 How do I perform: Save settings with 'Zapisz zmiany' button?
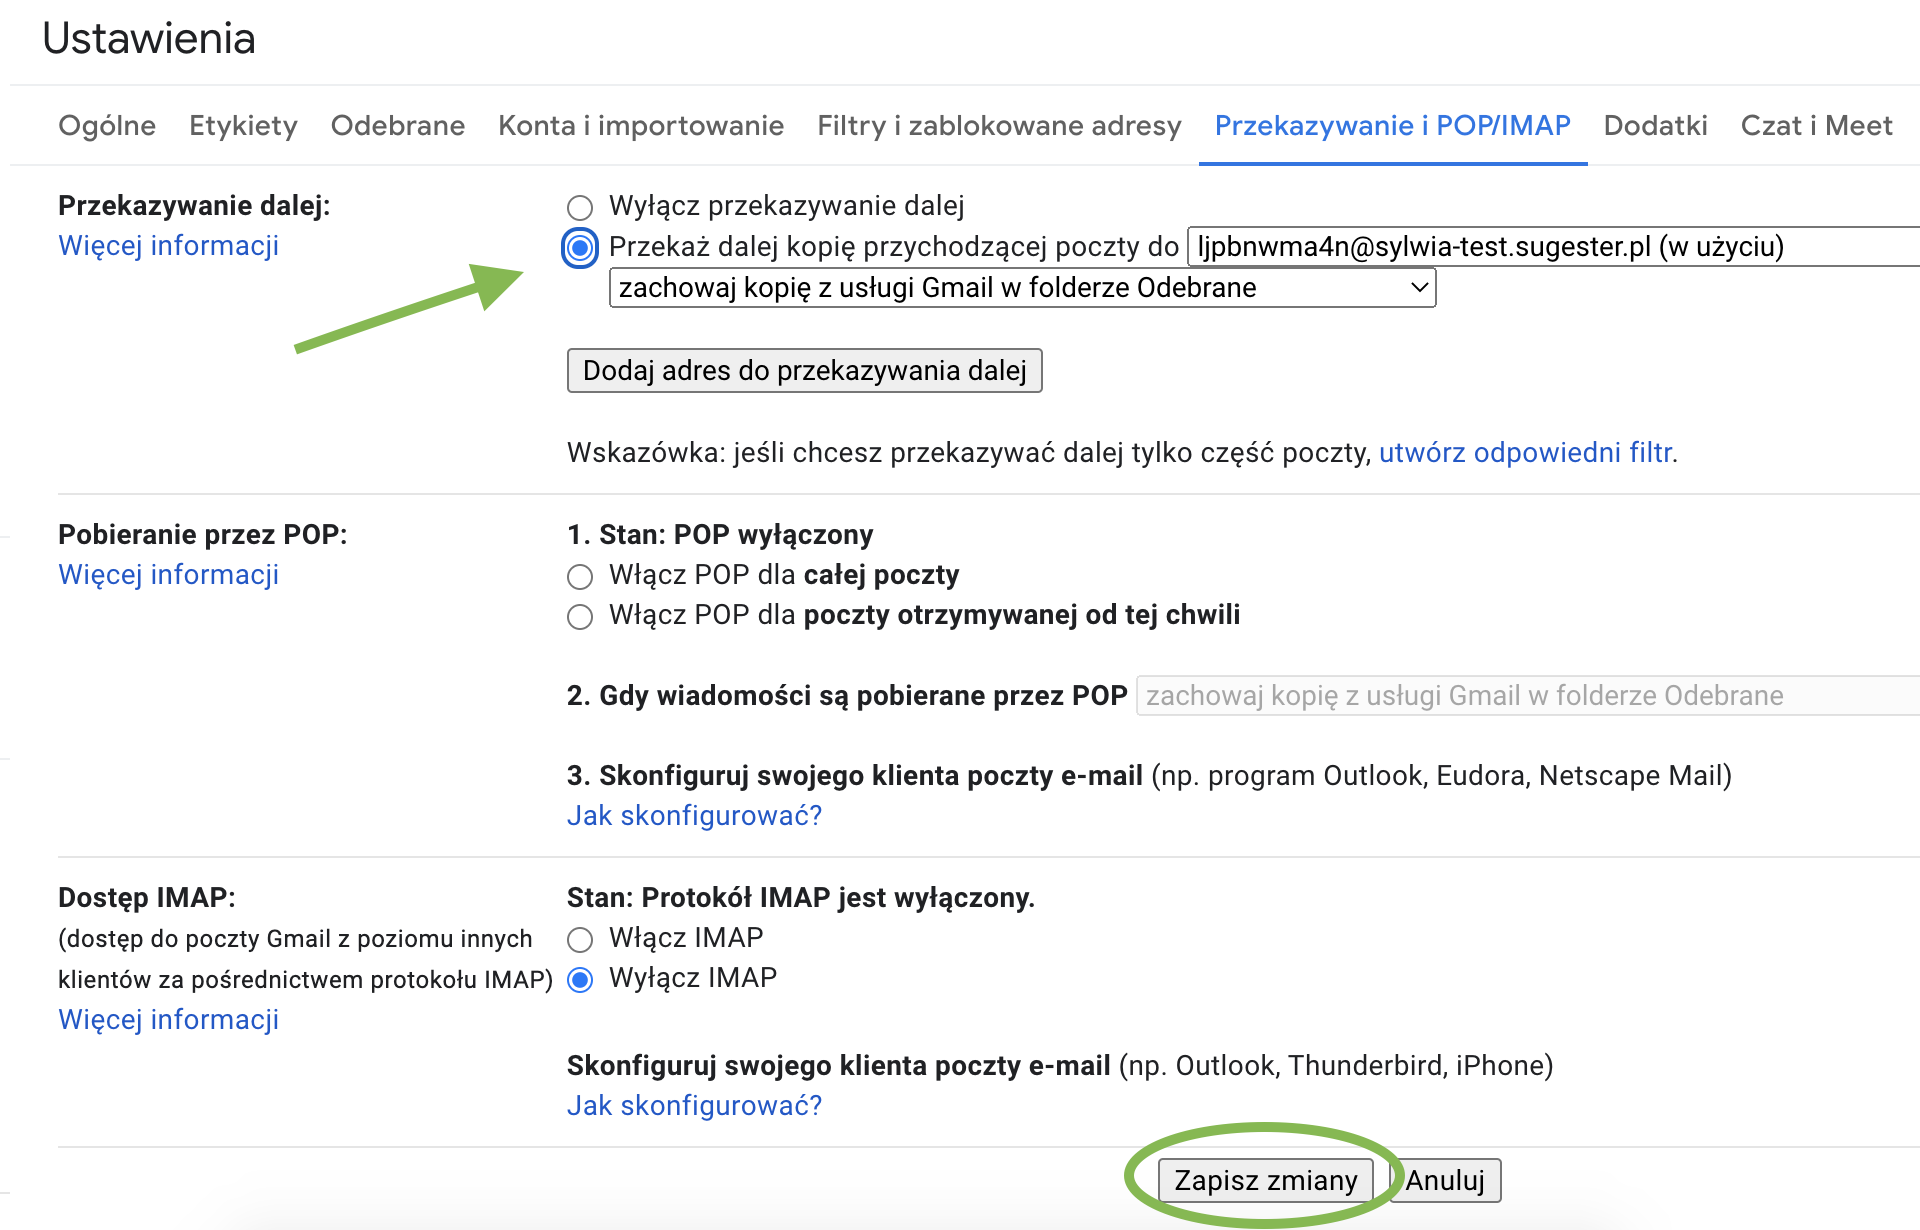[1265, 1181]
